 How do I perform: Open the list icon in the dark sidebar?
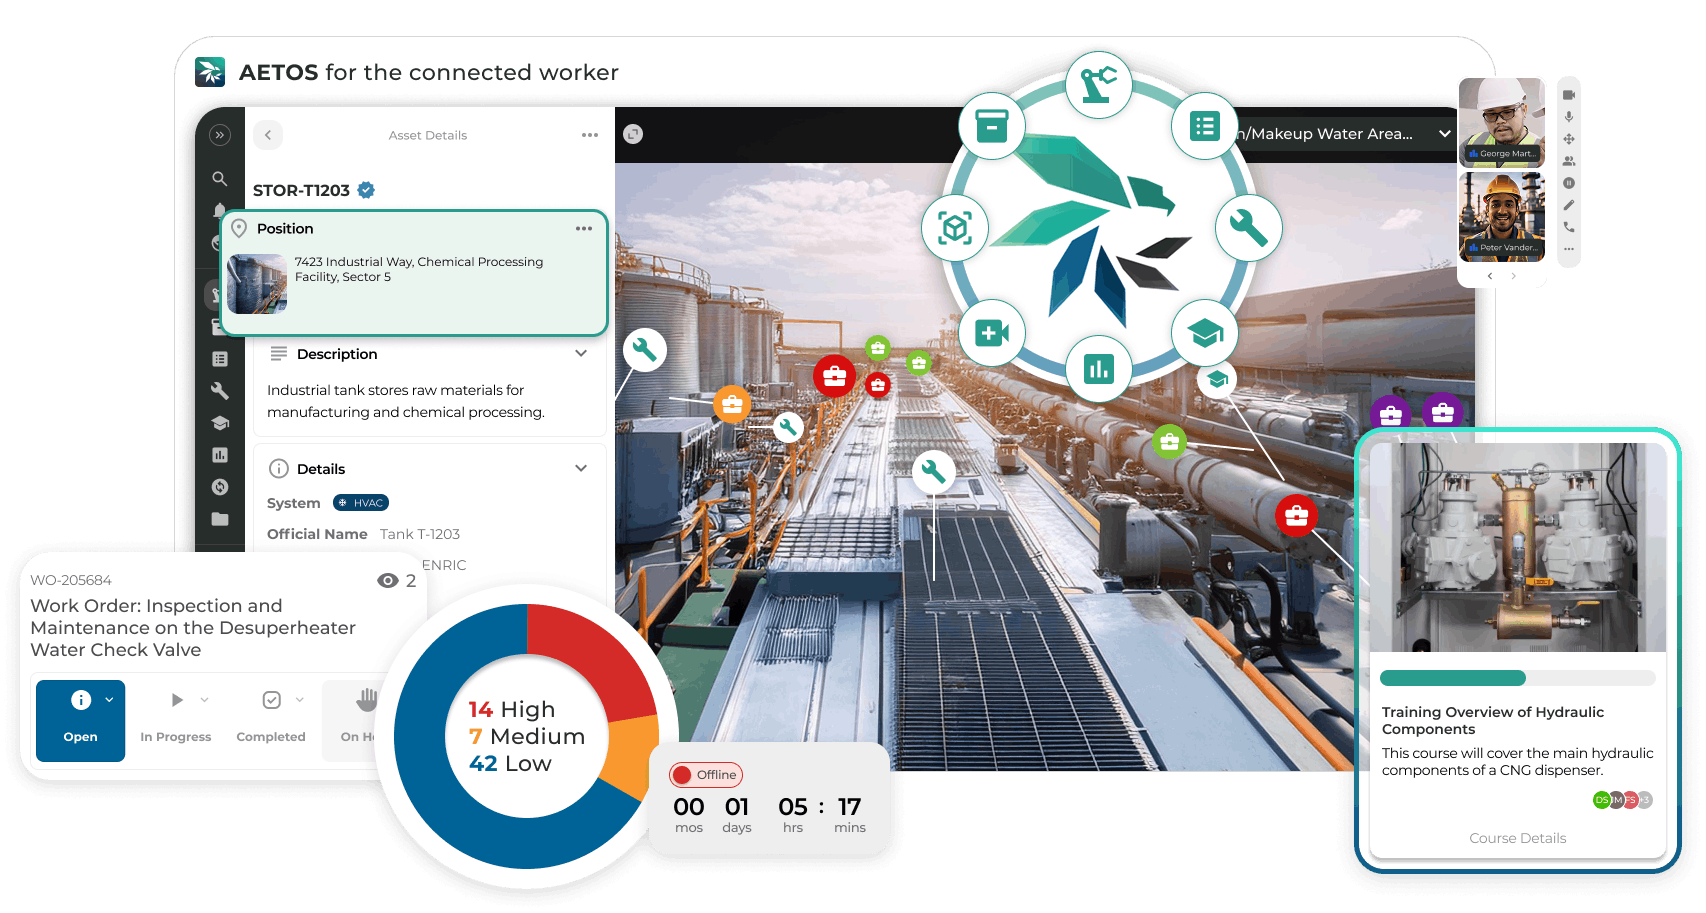point(220,359)
